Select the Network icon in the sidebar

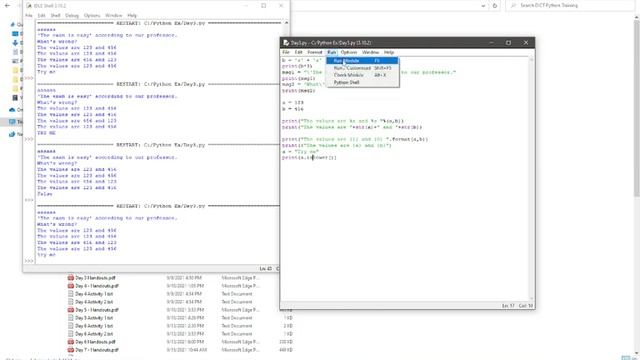click(12, 134)
